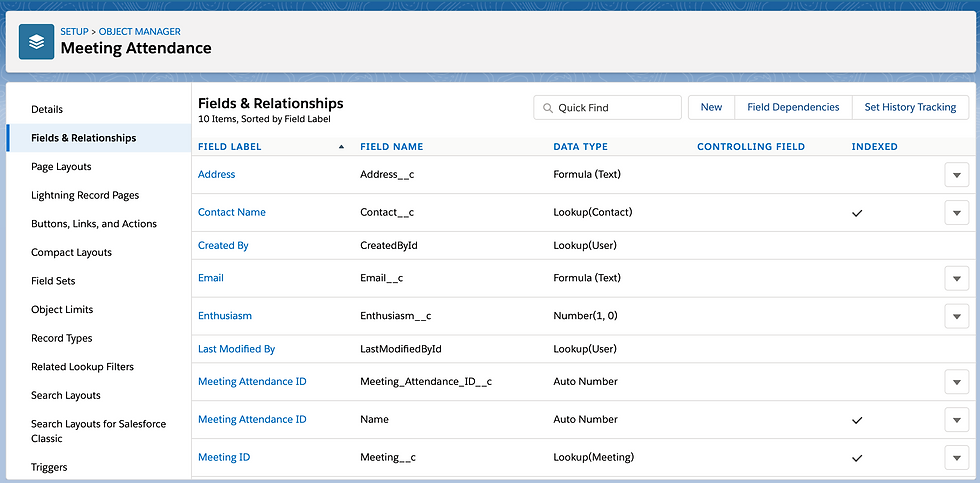This screenshot has height=483, width=980.
Task: Click the Quick Find magnifier icon
Action: click(x=548, y=108)
